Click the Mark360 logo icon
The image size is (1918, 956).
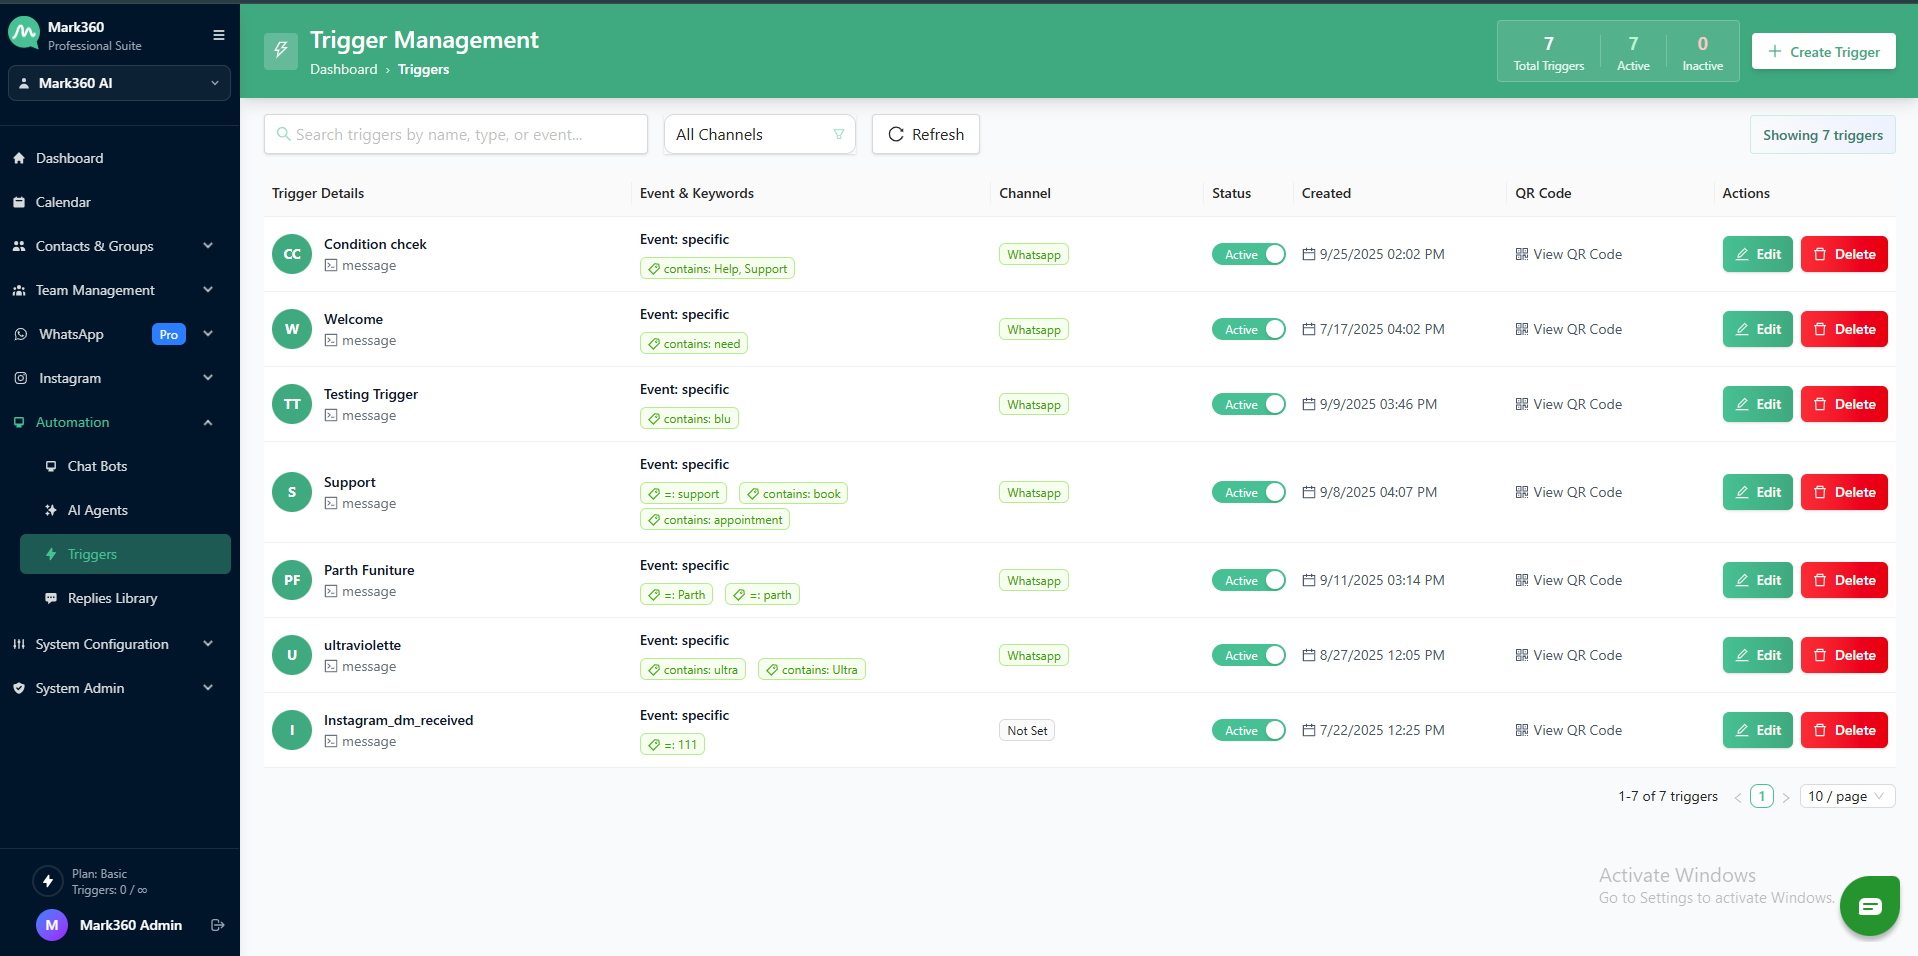tap(24, 34)
